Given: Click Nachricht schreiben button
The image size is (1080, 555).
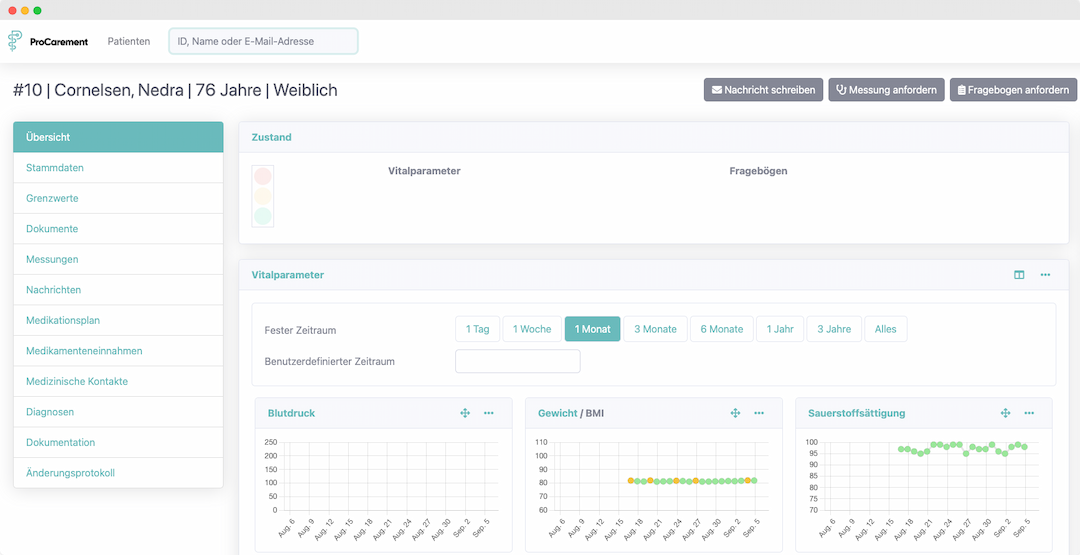Looking at the screenshot, I should (x=763, y=90).
